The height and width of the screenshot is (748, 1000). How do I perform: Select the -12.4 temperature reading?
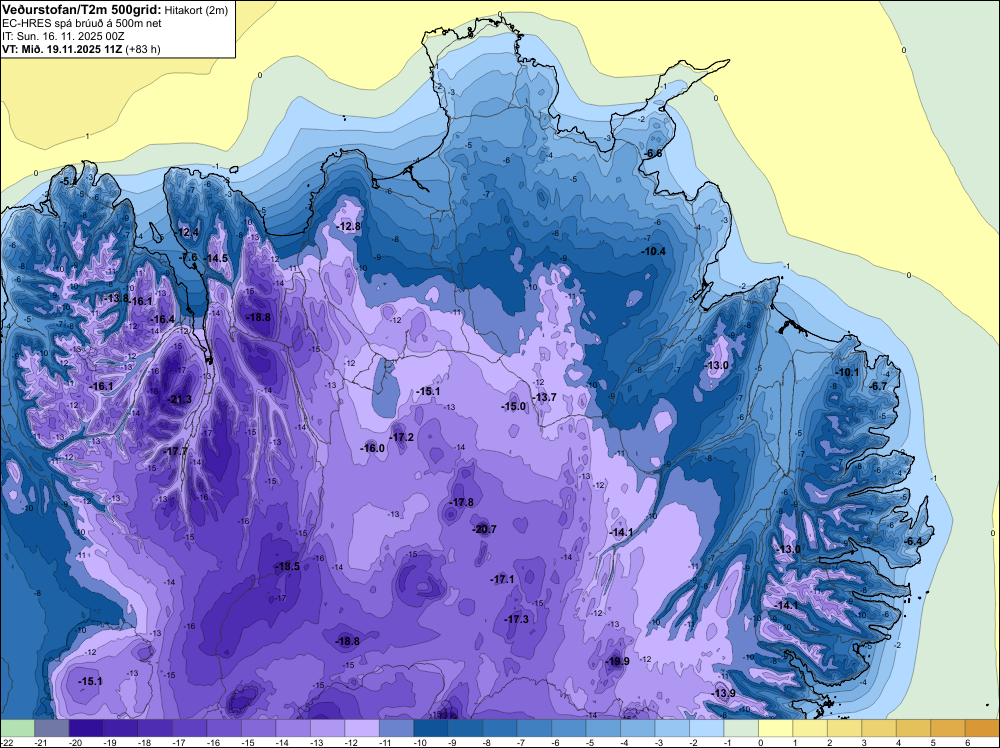(x=188, y=232)
